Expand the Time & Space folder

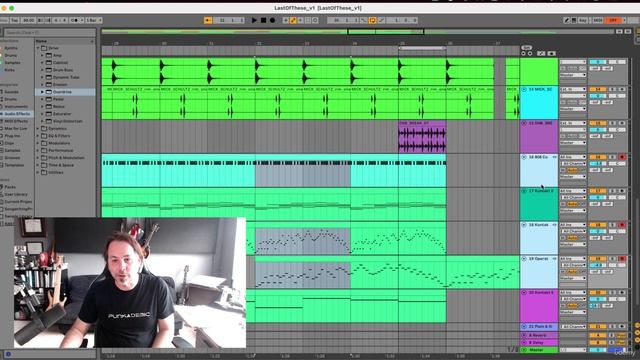click(38, 165)
